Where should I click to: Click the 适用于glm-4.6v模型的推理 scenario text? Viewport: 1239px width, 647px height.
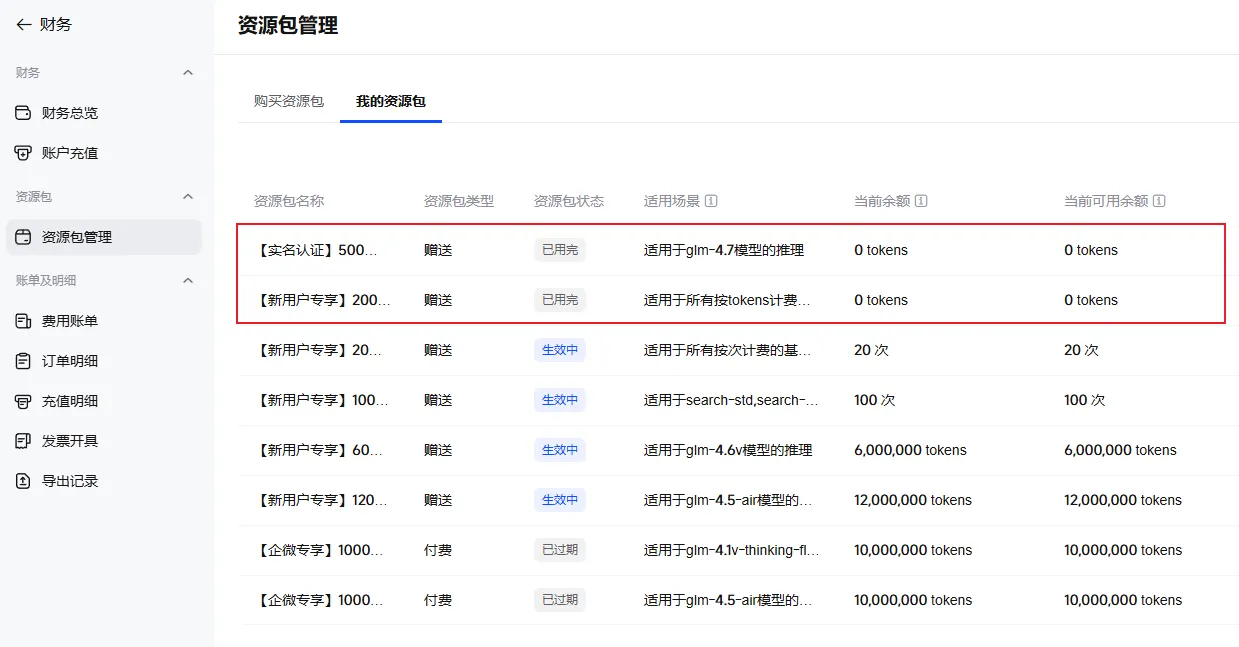(728, 450)
